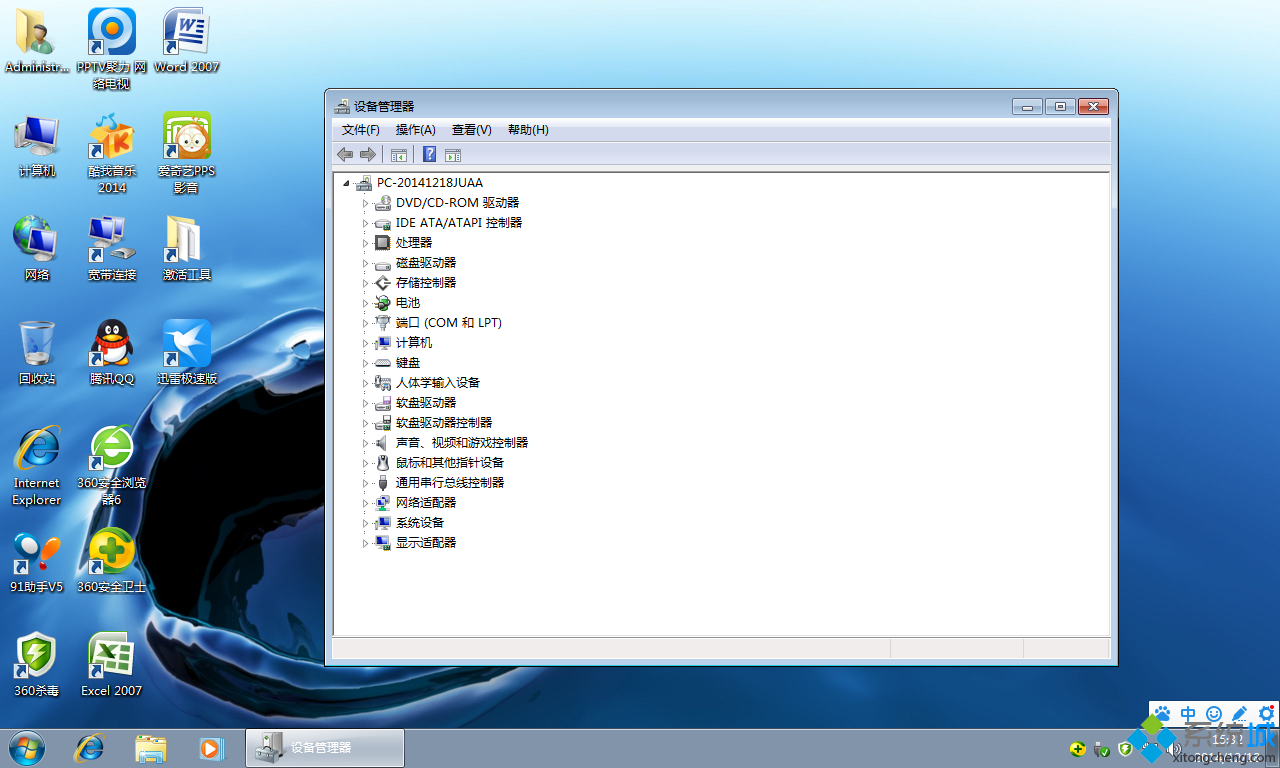This screenshot has width=1280, height=768.
Task: Launch Internet Explorer from the taskbar
Action: [89, 748]
